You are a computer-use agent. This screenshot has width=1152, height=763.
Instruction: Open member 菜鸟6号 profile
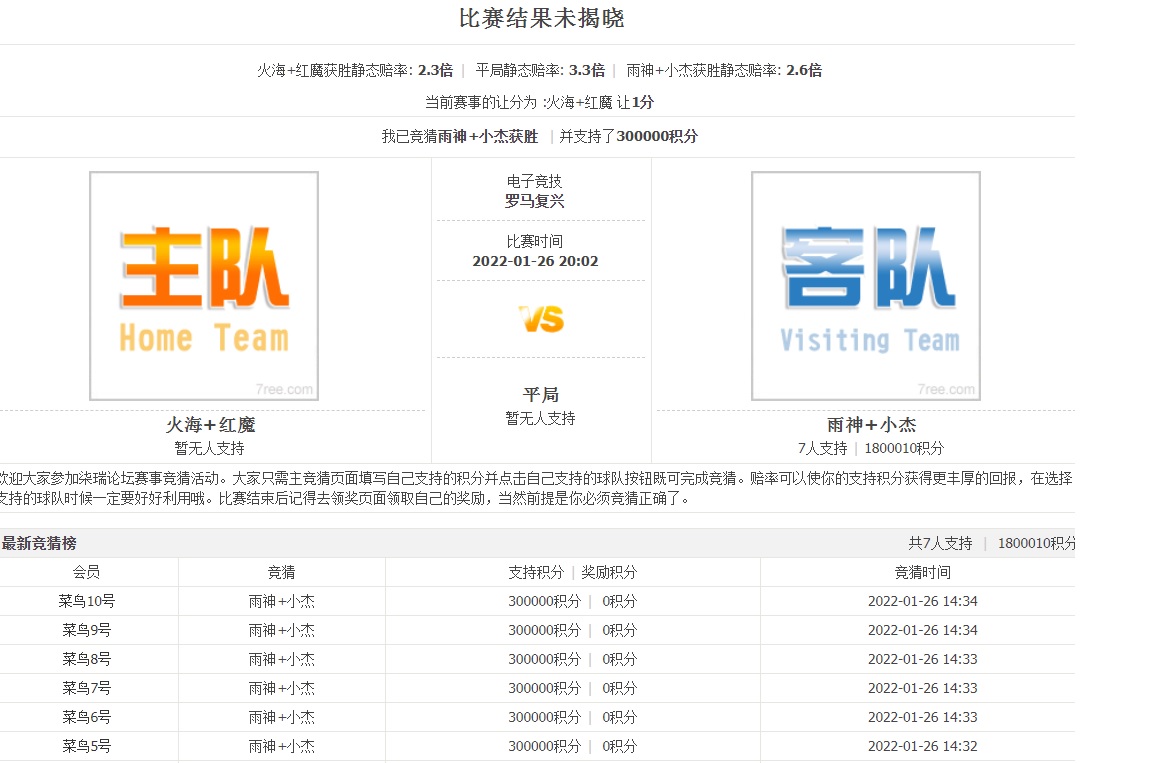tap(87, 718)
